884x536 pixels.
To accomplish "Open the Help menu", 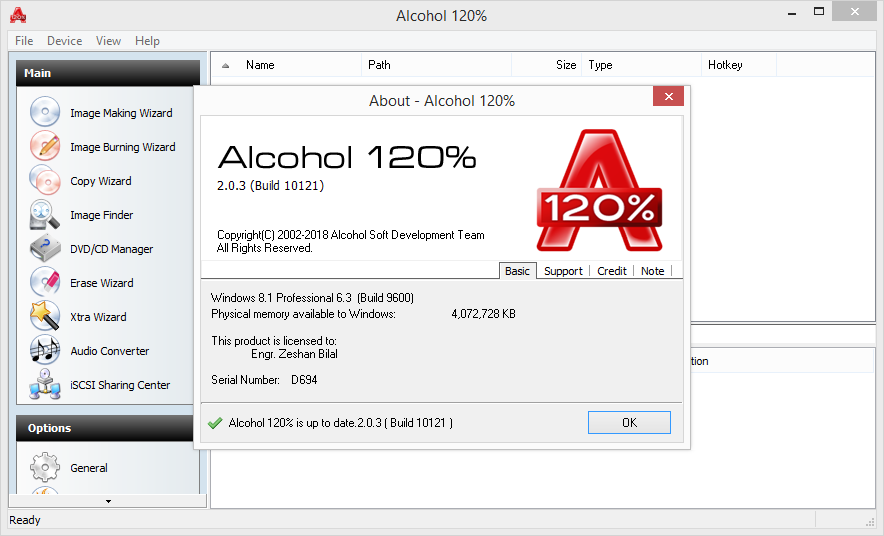I will 147,41.
